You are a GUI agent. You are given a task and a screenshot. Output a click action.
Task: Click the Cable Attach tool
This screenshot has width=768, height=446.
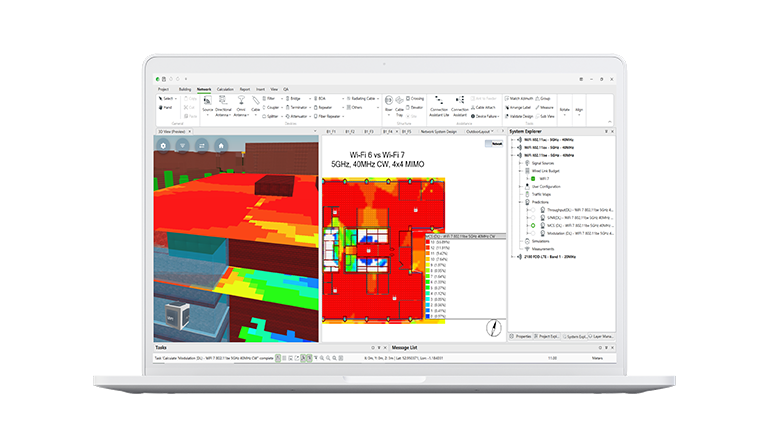[483, 107]
